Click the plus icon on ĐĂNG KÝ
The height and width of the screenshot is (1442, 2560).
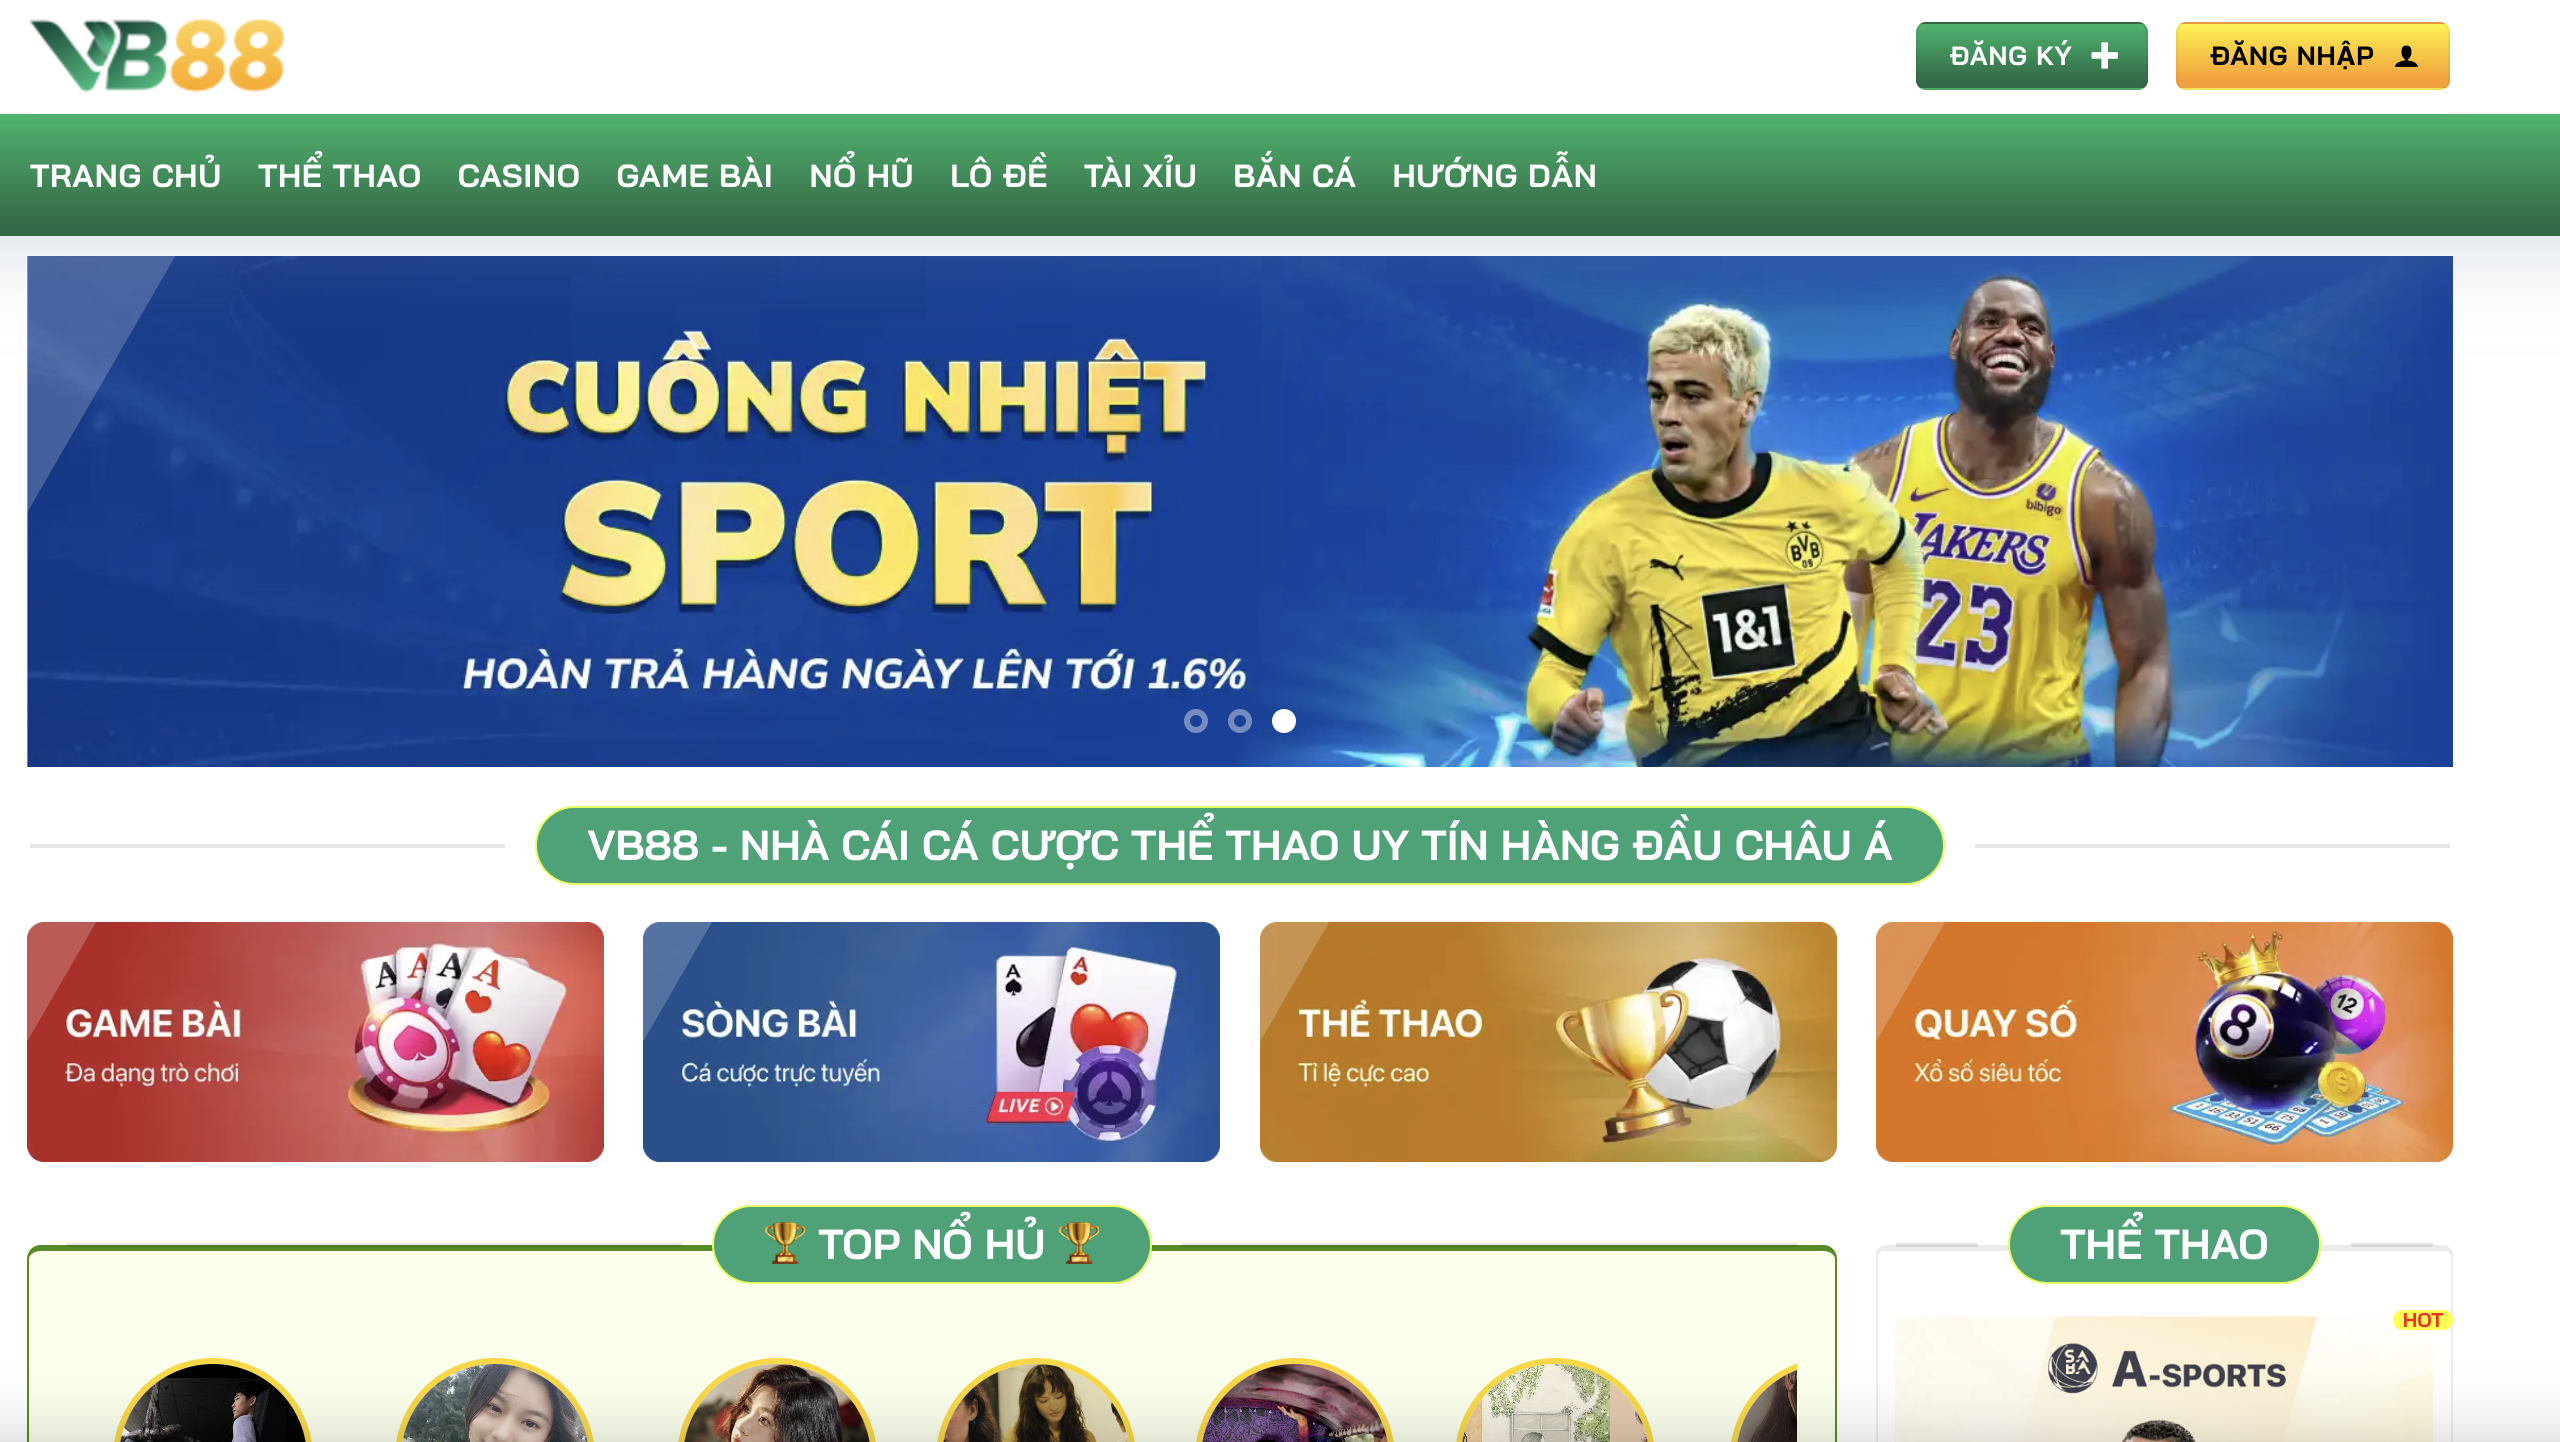click(2104, 56)
